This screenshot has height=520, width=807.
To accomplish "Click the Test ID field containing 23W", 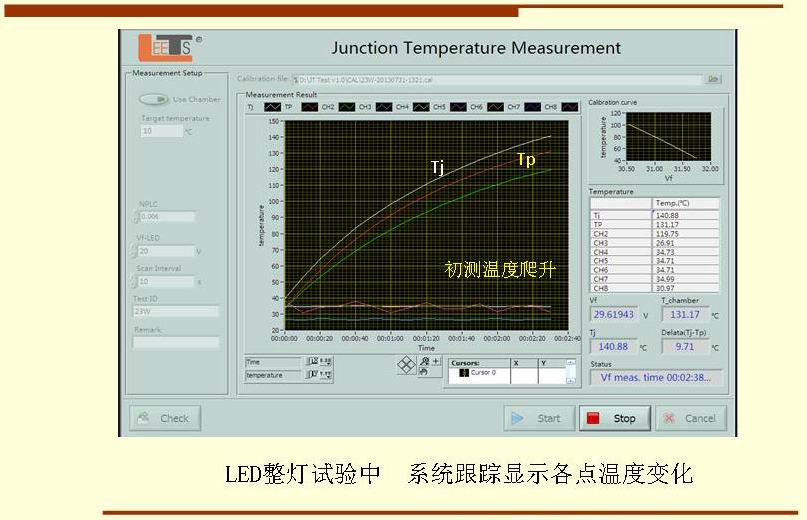I will pyautogui.click(x=175, y=311).
